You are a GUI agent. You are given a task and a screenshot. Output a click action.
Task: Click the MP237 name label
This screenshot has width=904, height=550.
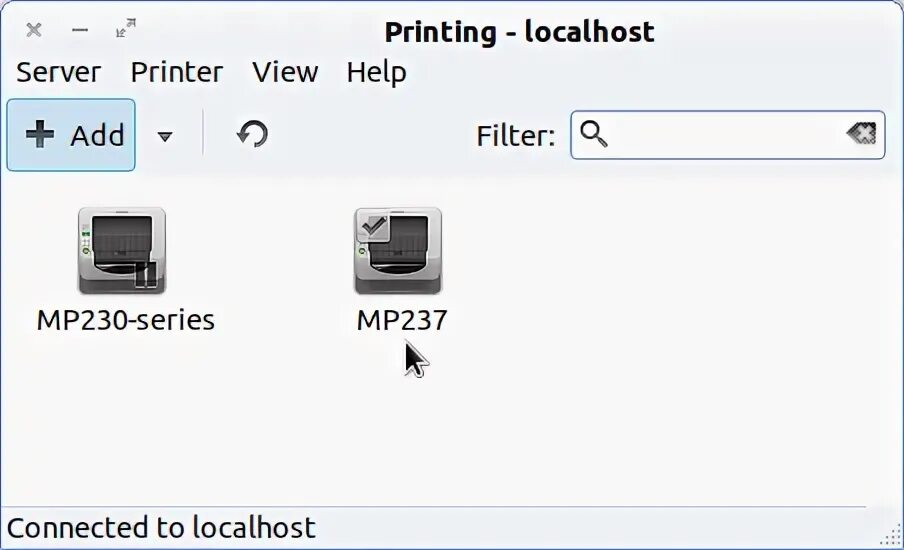402,320
